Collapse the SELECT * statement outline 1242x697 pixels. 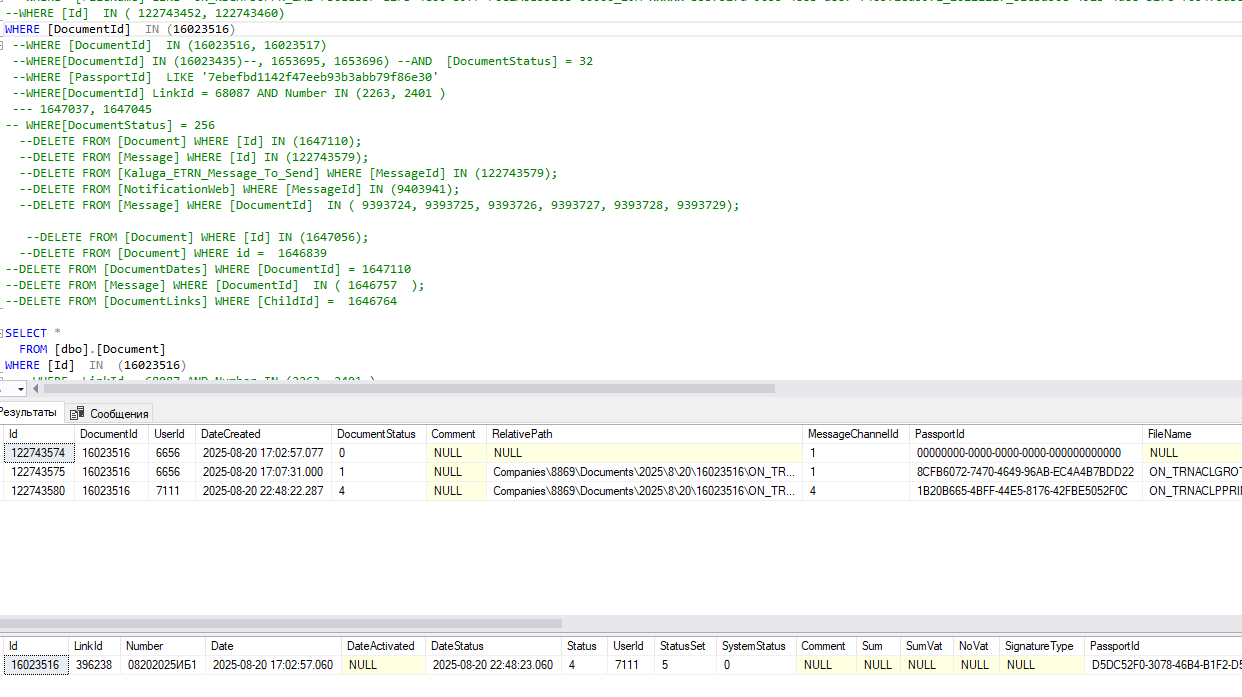(2, 333)
